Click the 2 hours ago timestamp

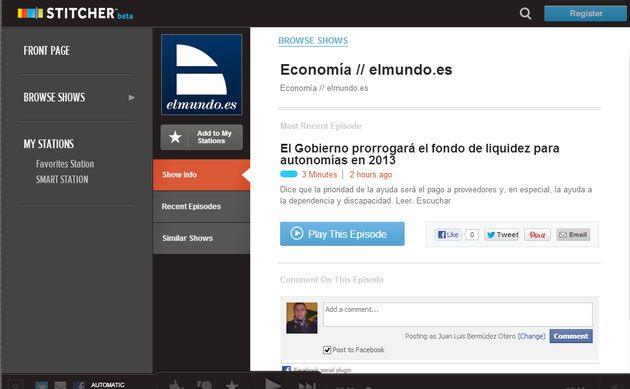[x=370, y=174]
